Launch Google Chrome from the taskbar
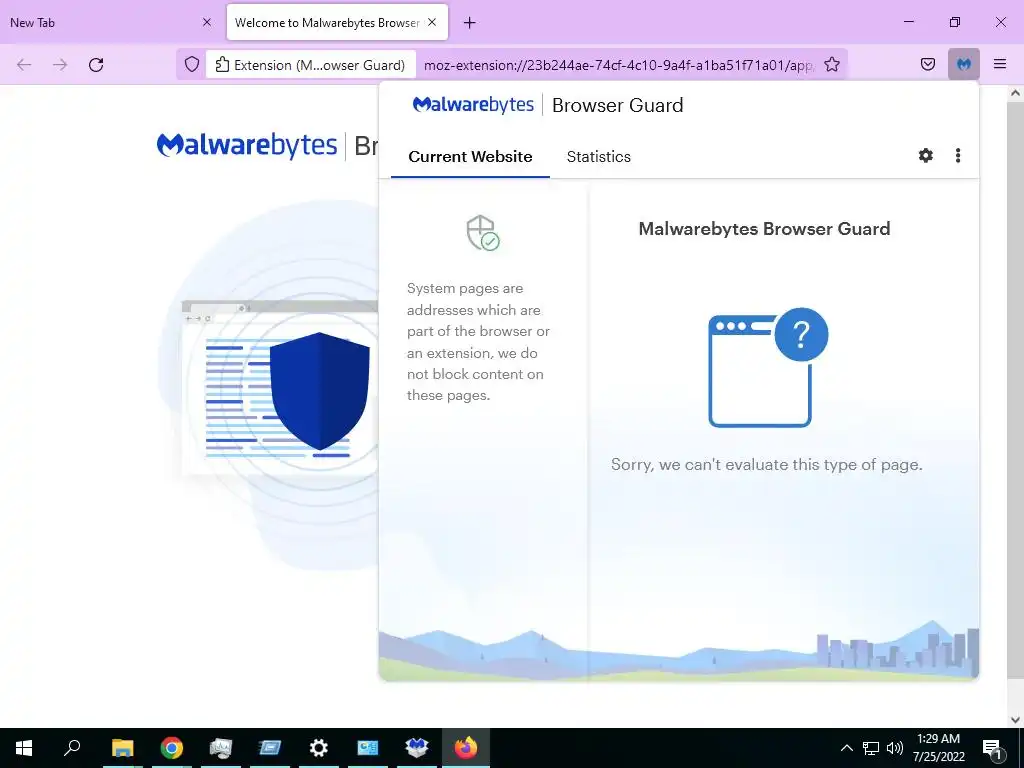This screenshot has height=768, width=1024. (171, 748)
